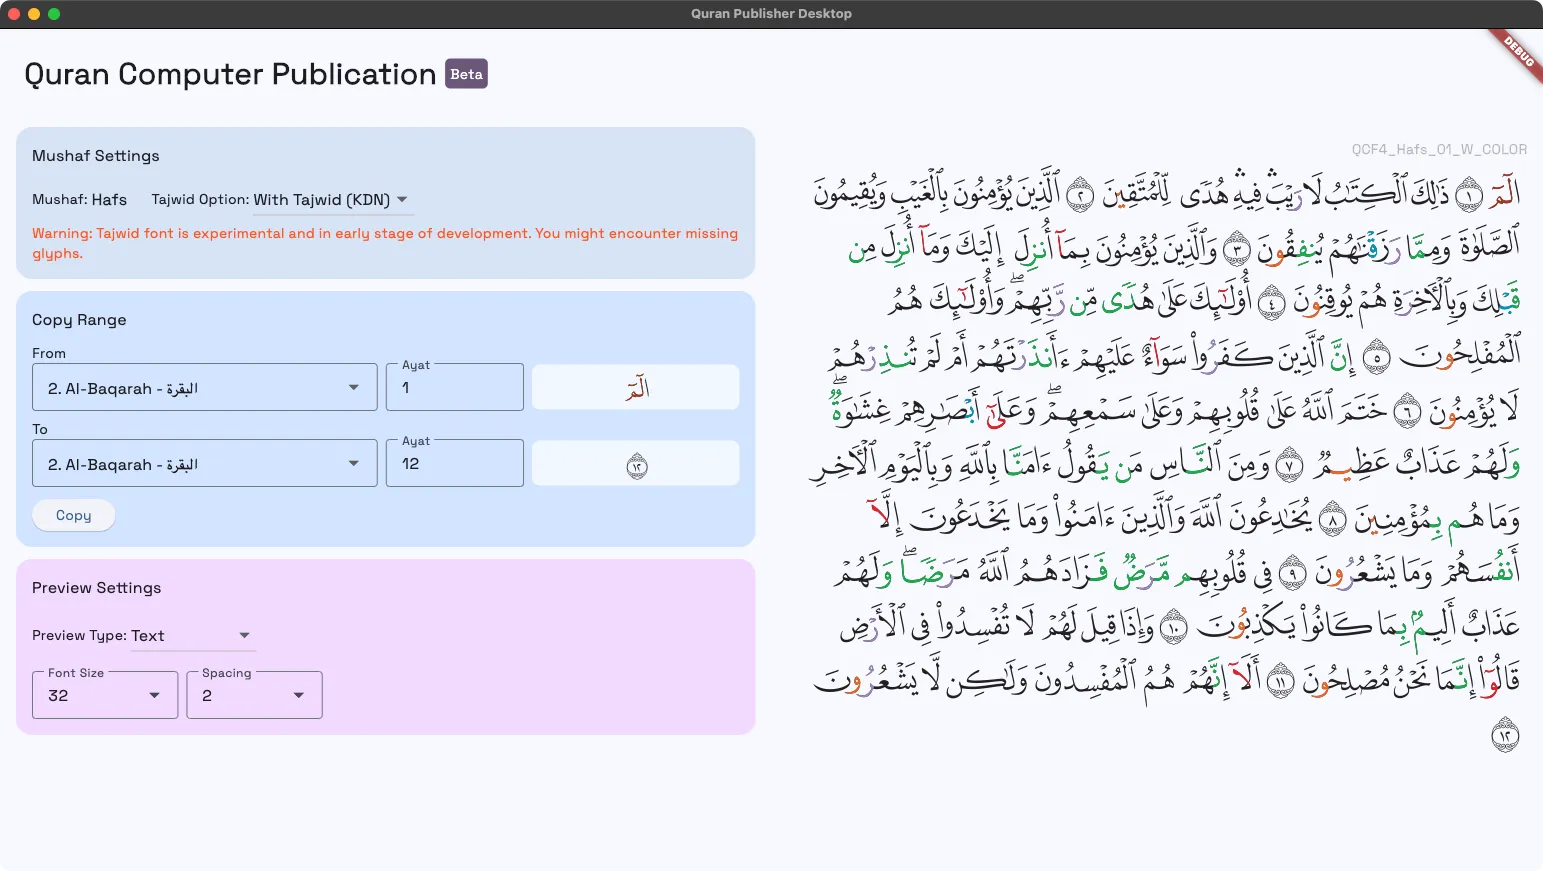
Task: Click the Quran Publisher Desktop window title
Action: click(x=771, y=14)
